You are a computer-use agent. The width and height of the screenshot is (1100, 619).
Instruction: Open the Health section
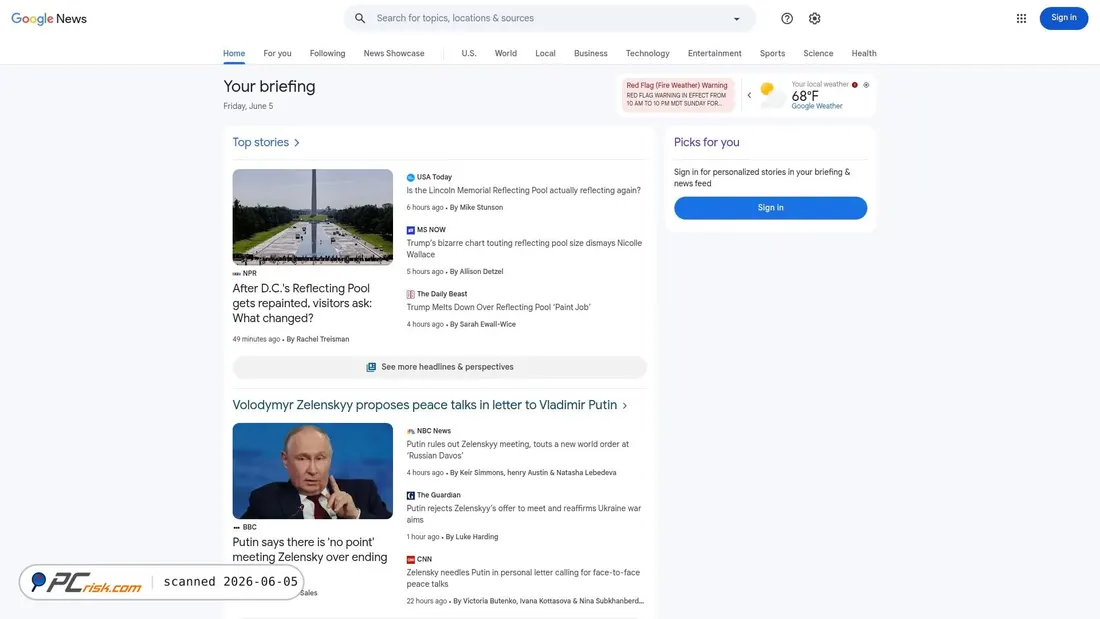(864, 53)
